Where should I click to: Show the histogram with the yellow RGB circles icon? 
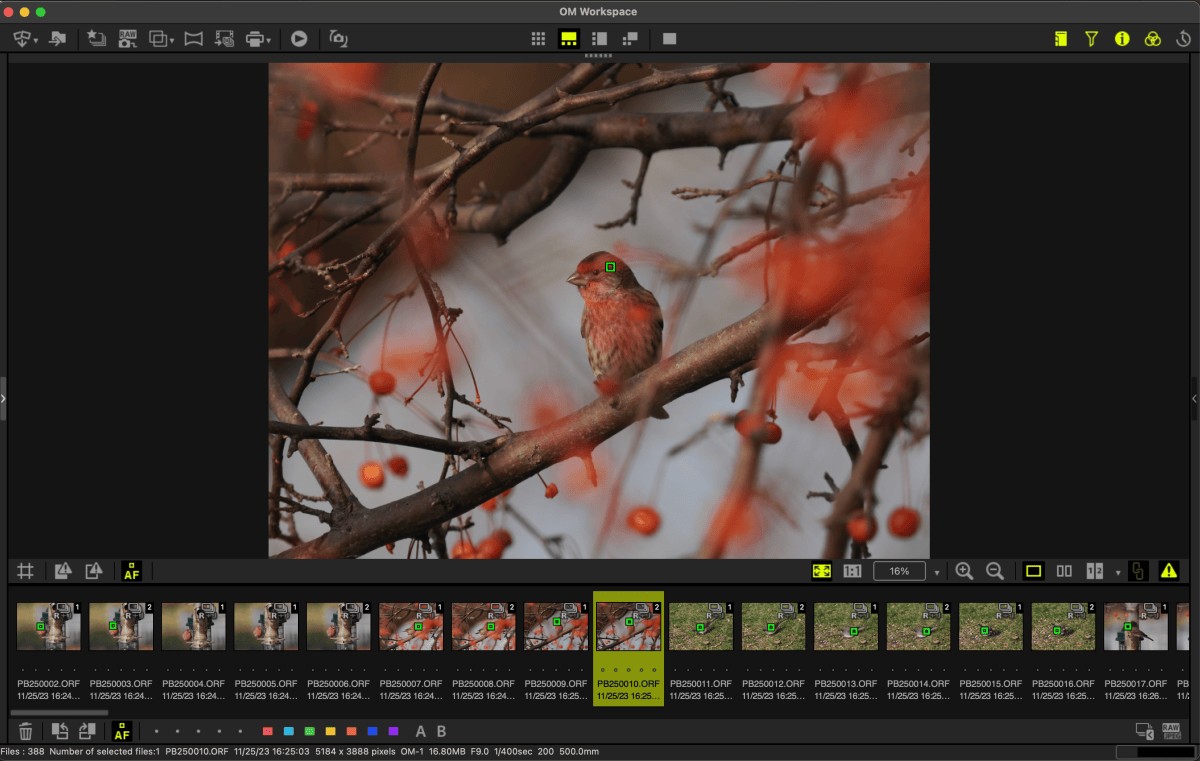click(x=1153, y=39)
